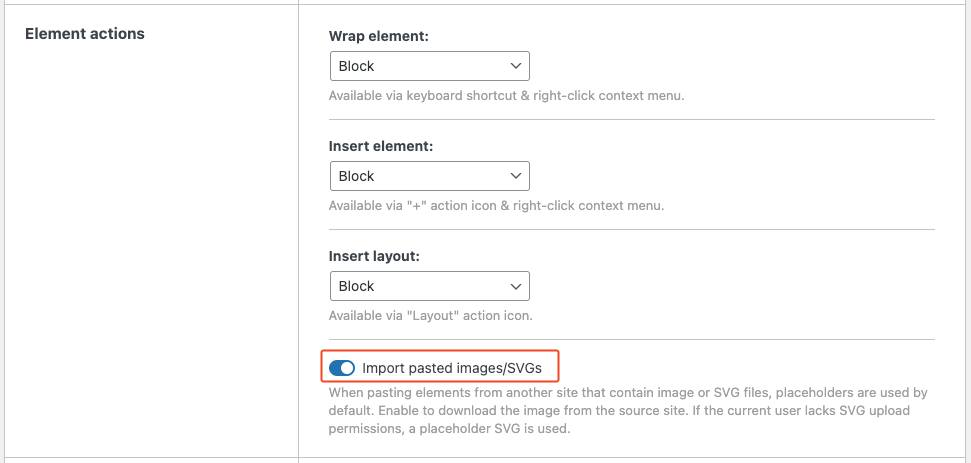971x463 pixels.
Task: Click the 'Block' value in Insert element select
Action: click(x=356, y=176)
